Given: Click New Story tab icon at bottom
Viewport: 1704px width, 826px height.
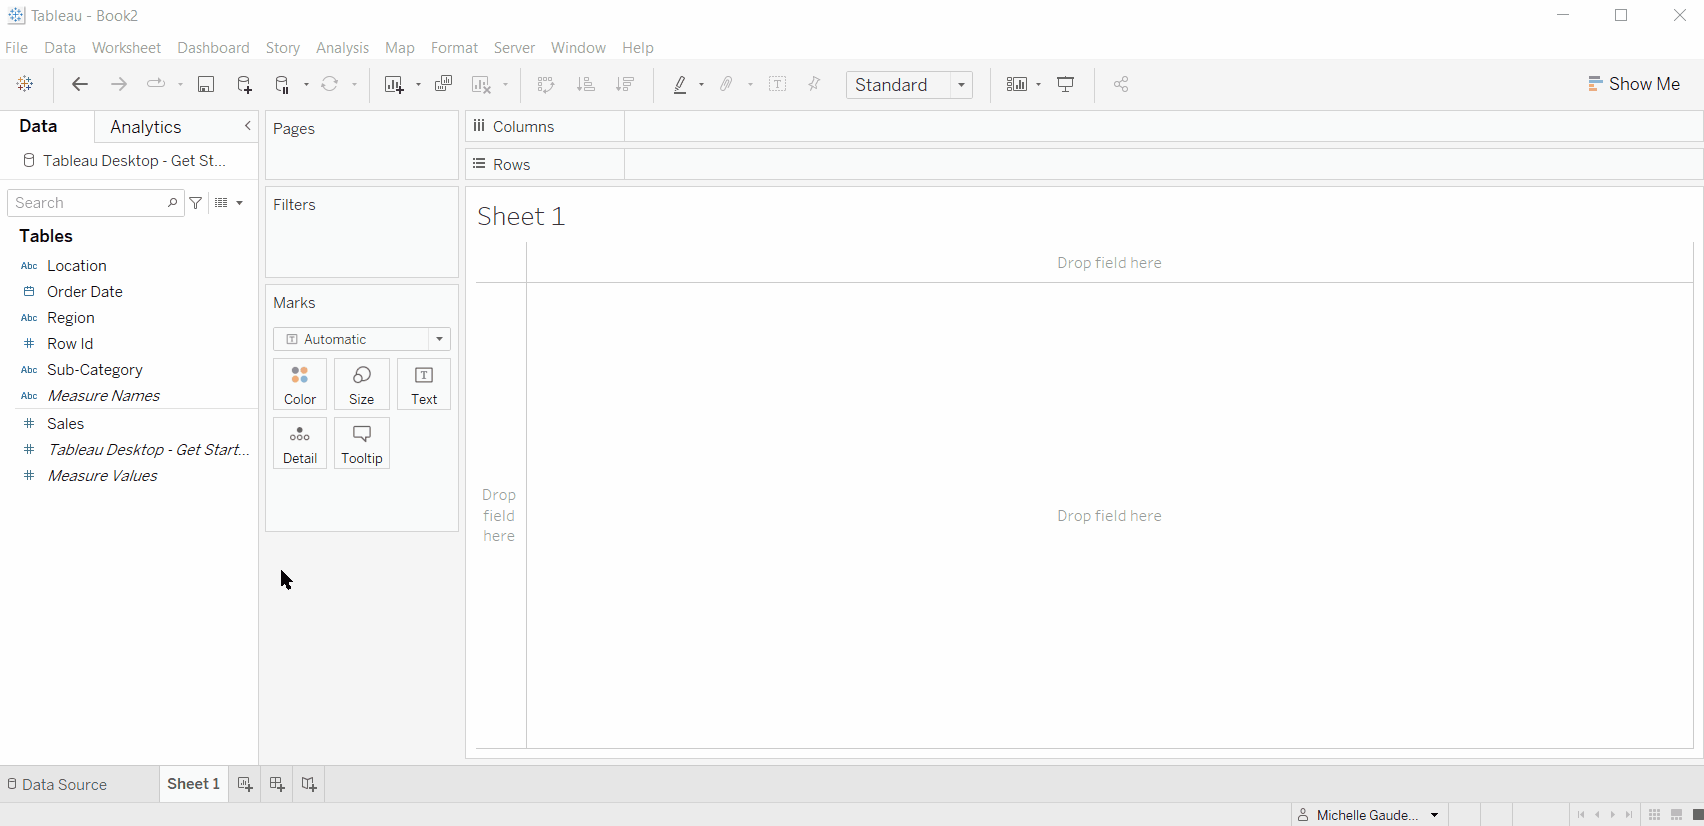Looking at the screenshot, I should [309, 785].
